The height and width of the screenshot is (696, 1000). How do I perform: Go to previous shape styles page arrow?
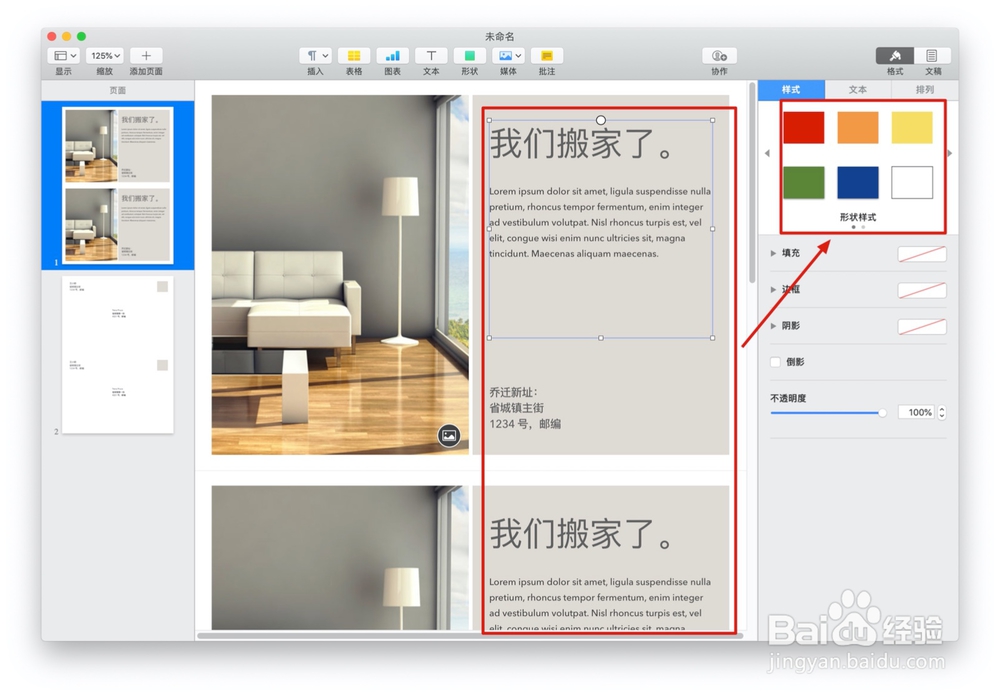[x=767, y=153]
